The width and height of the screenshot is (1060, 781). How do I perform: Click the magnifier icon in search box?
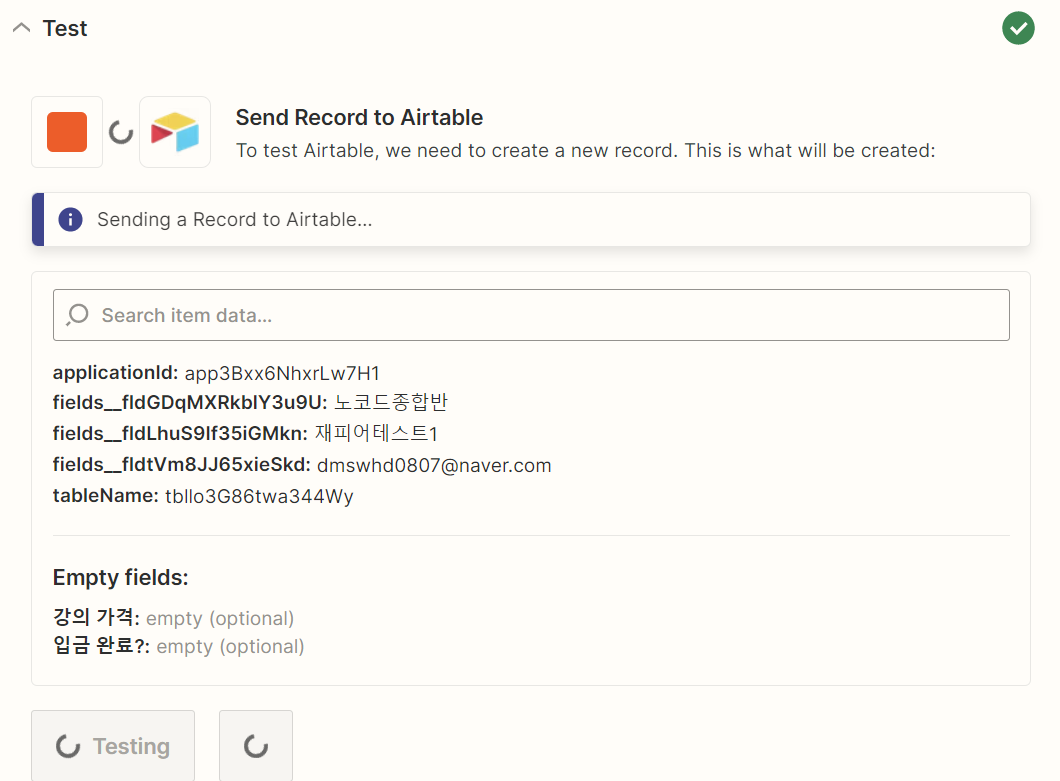coord(78,315)
